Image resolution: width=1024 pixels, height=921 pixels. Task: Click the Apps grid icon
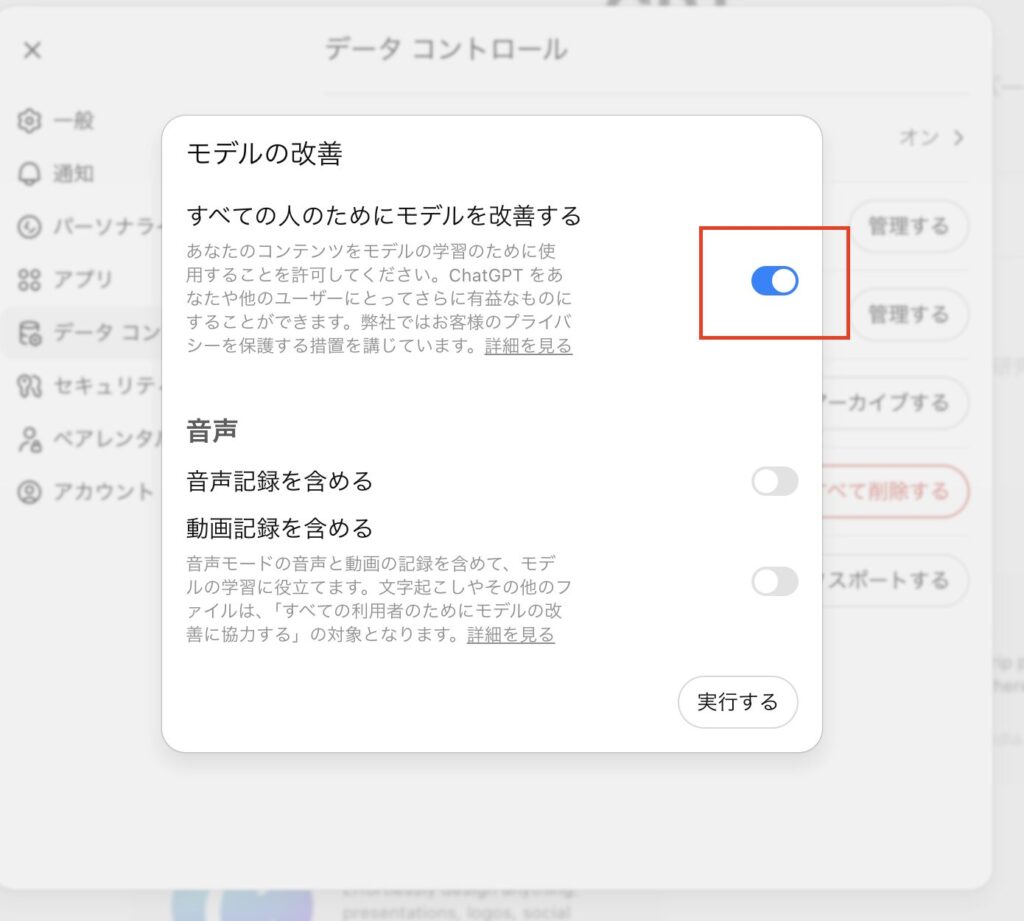pos(30,279)
